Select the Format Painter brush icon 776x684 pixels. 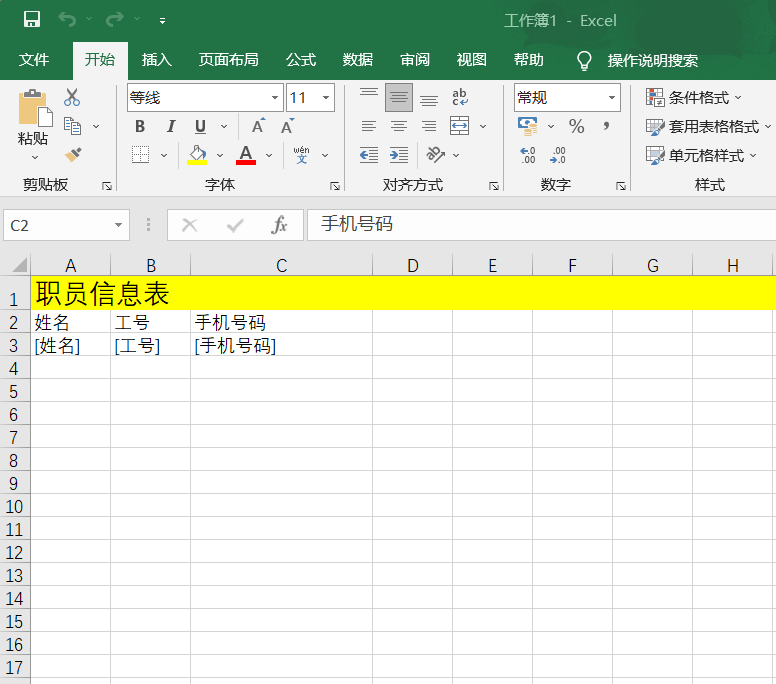pos(73,155)
